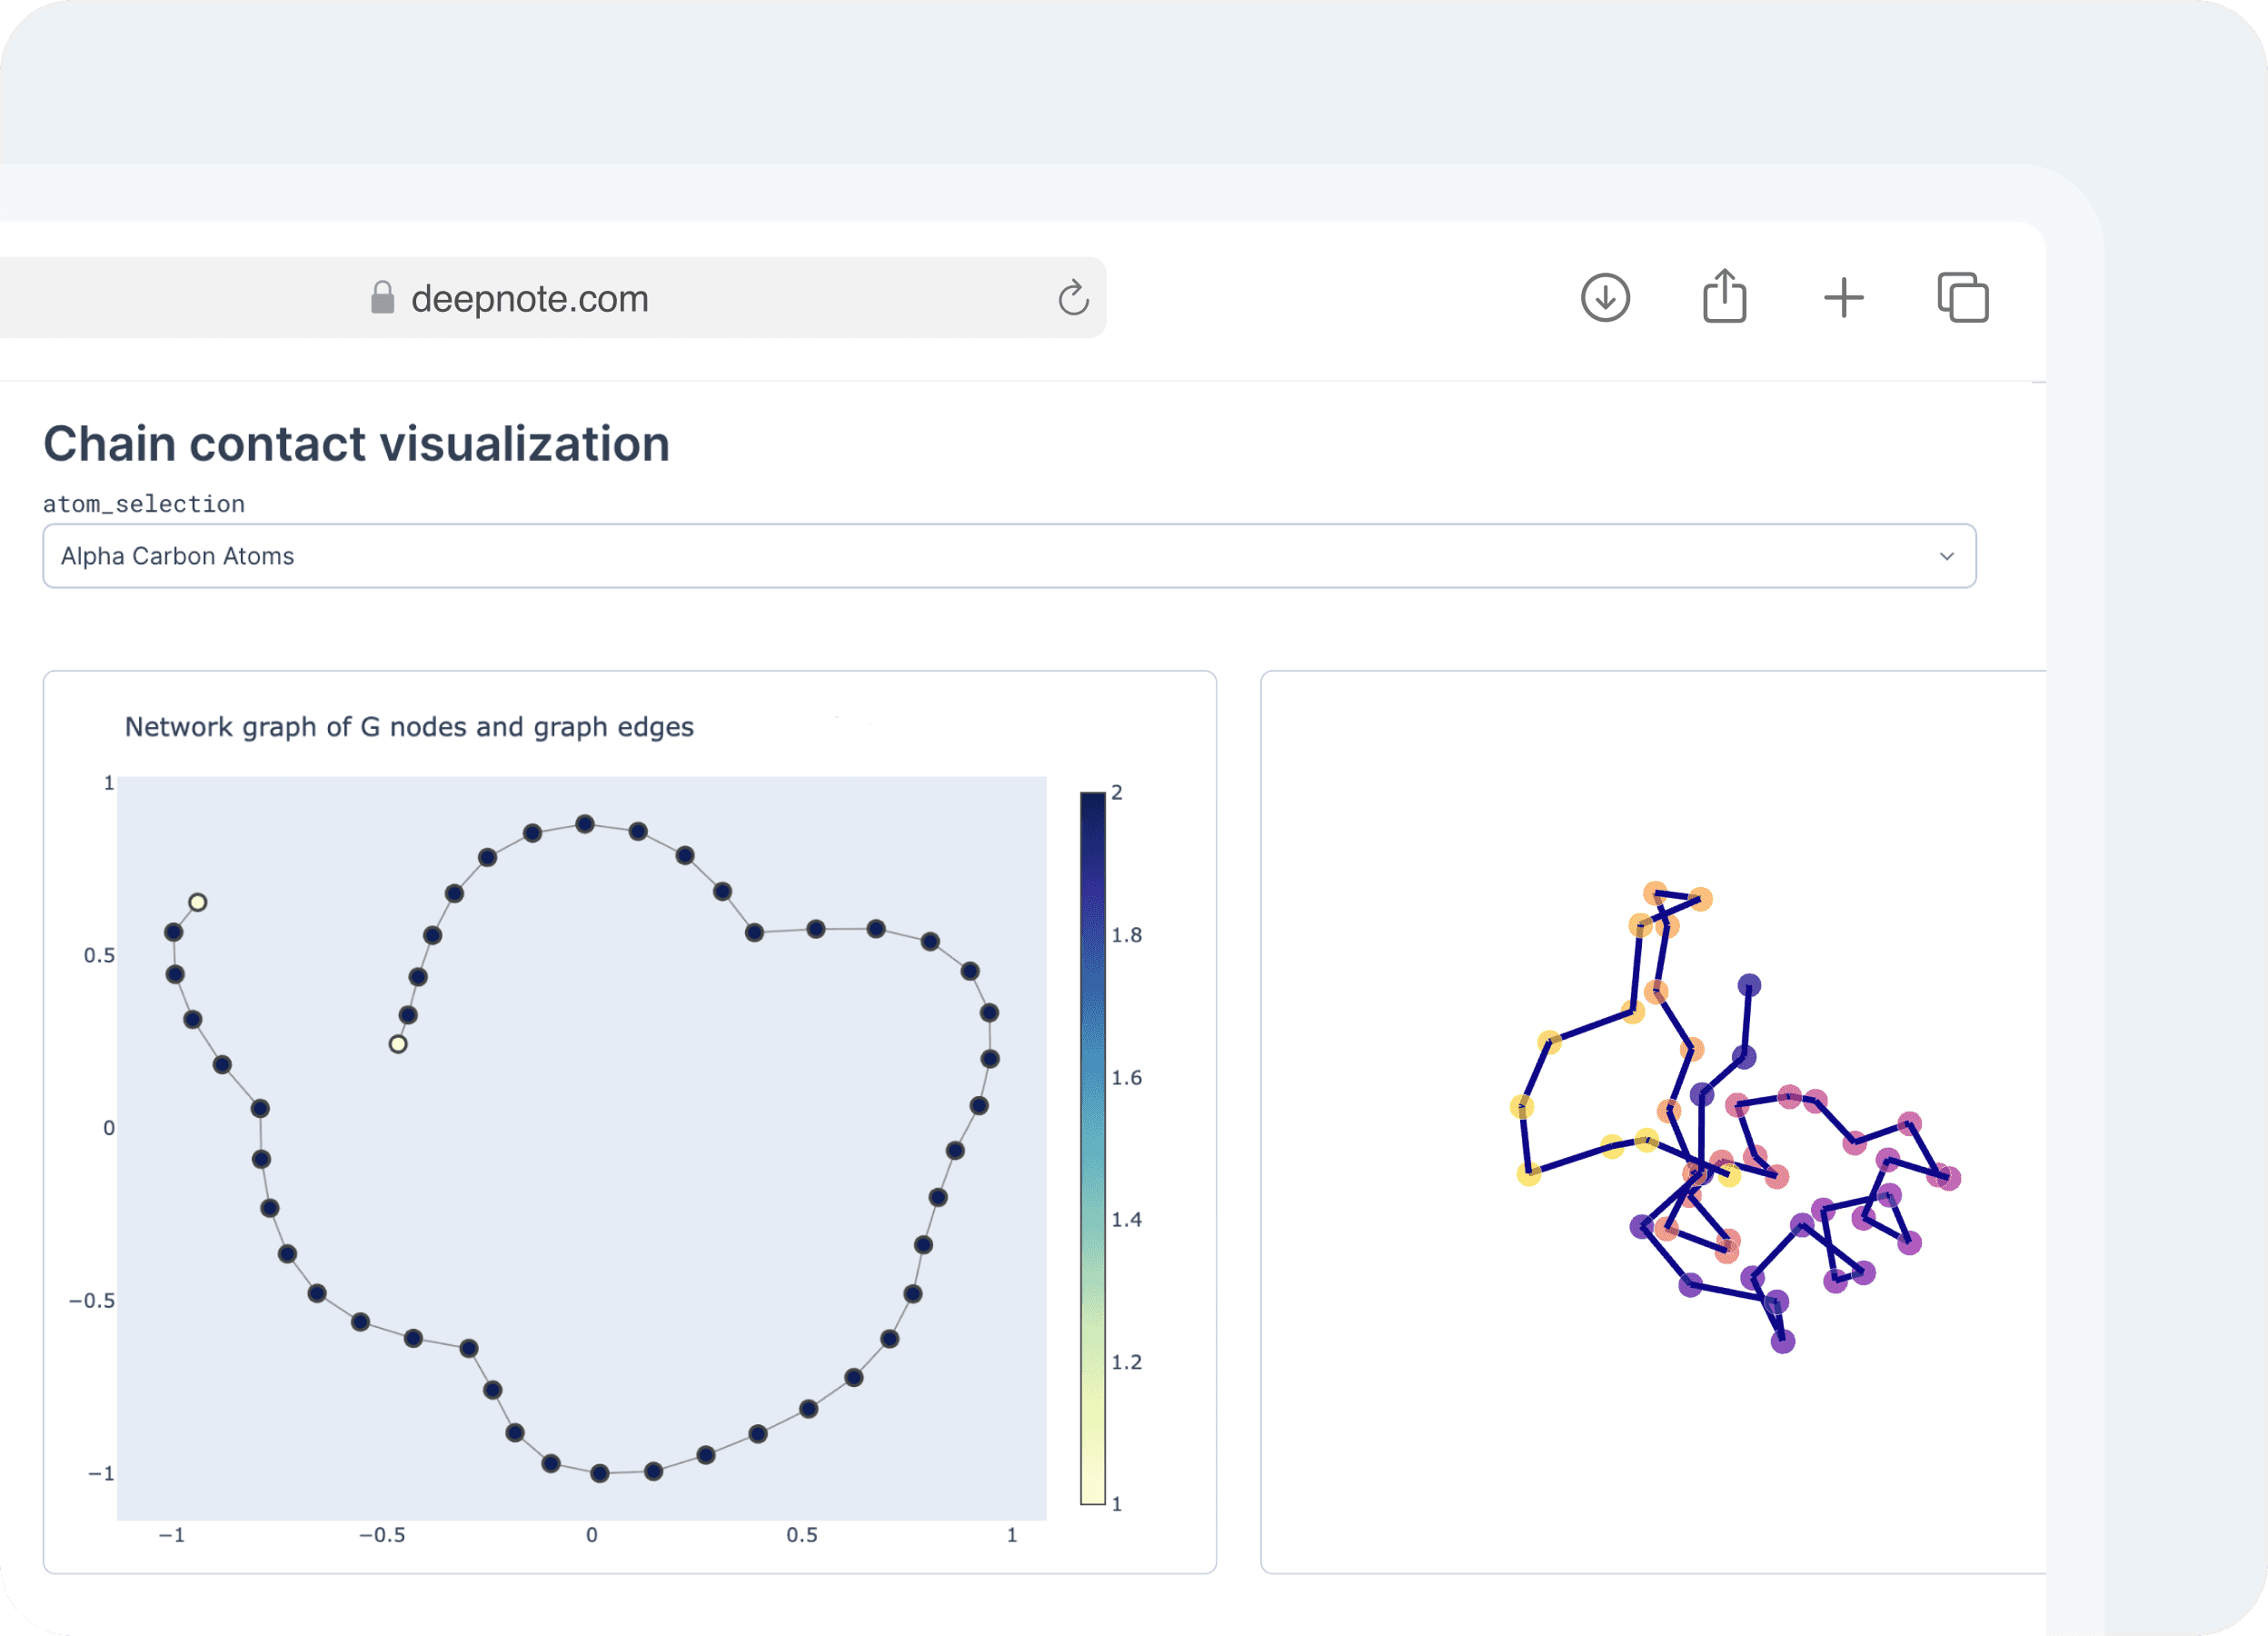Screen dimensions: 2268x1636
Task: Show the tab overview icon
Action: click(1962, 298)
